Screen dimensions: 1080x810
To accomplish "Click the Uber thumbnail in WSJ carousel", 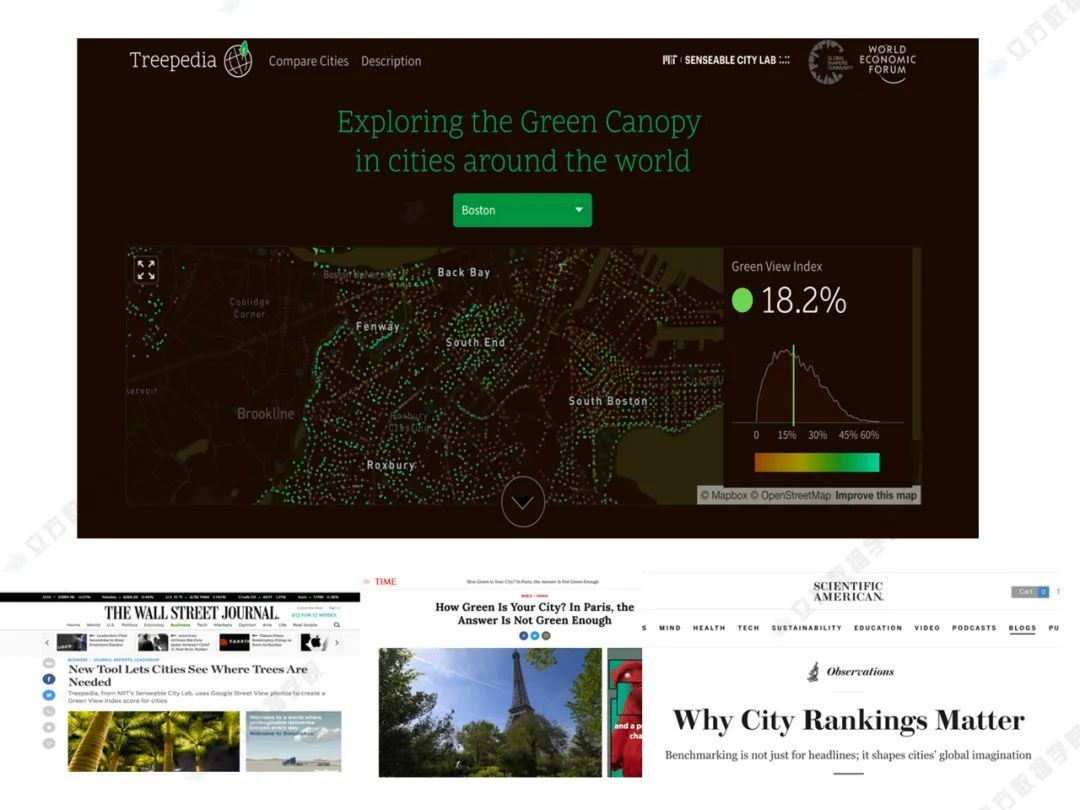I will point(72,643).
